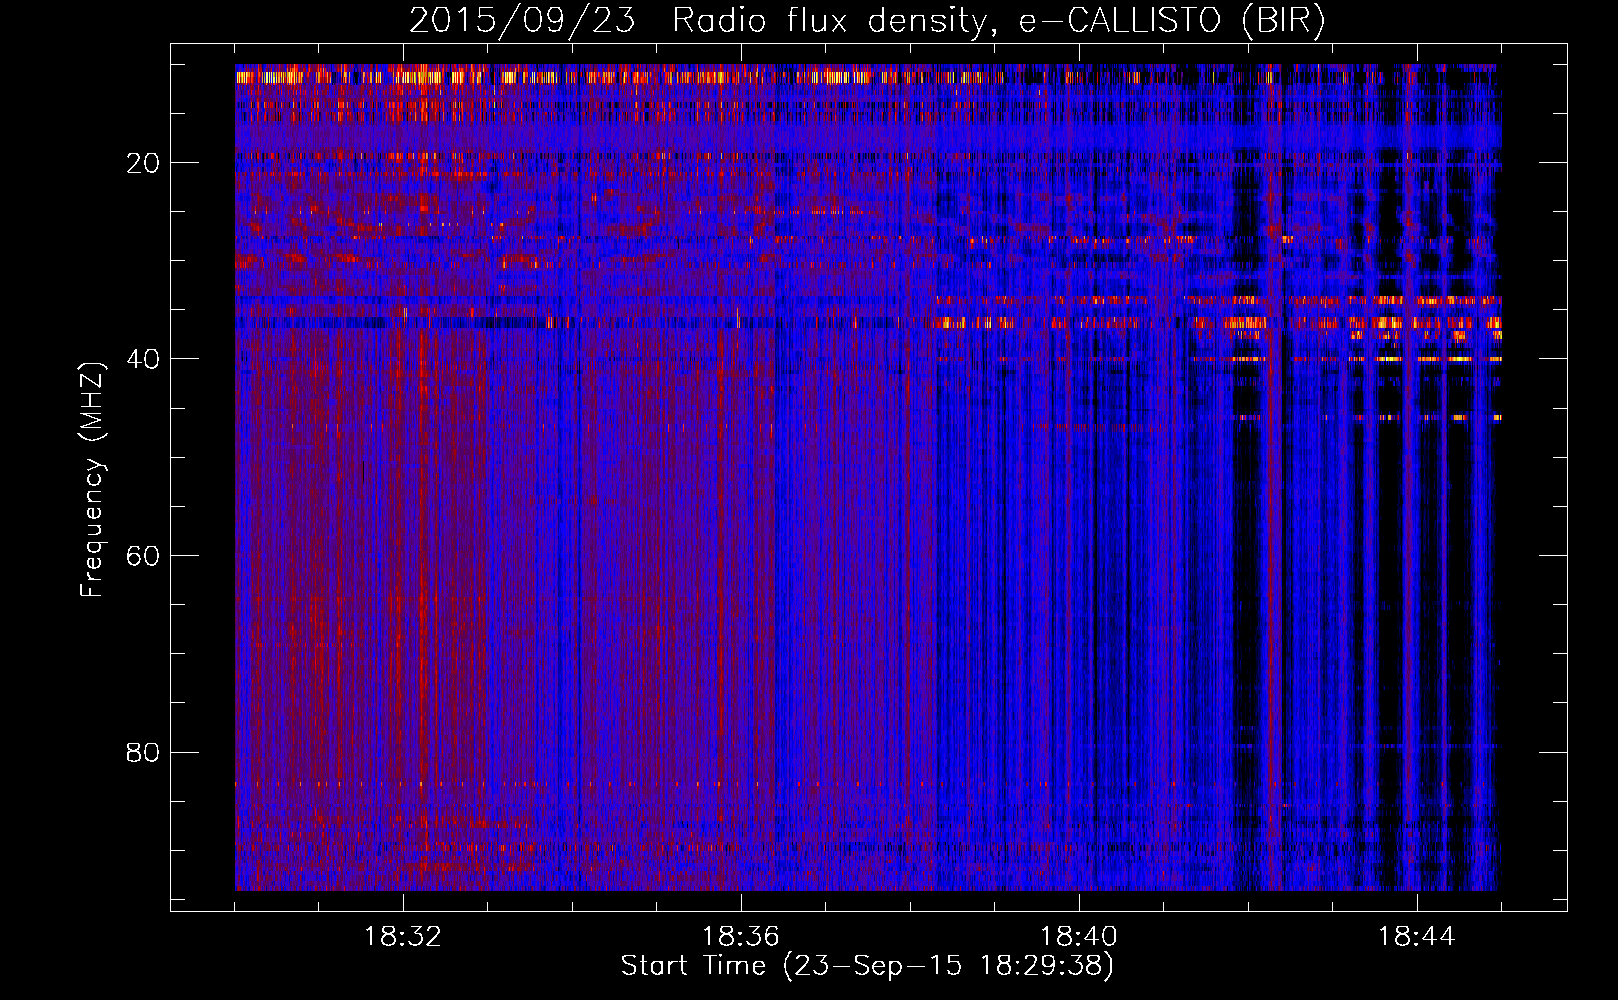Screen dimensions: 1618x1000
Task: Click the 18:44 time axis label
Action: (1417, 937)
